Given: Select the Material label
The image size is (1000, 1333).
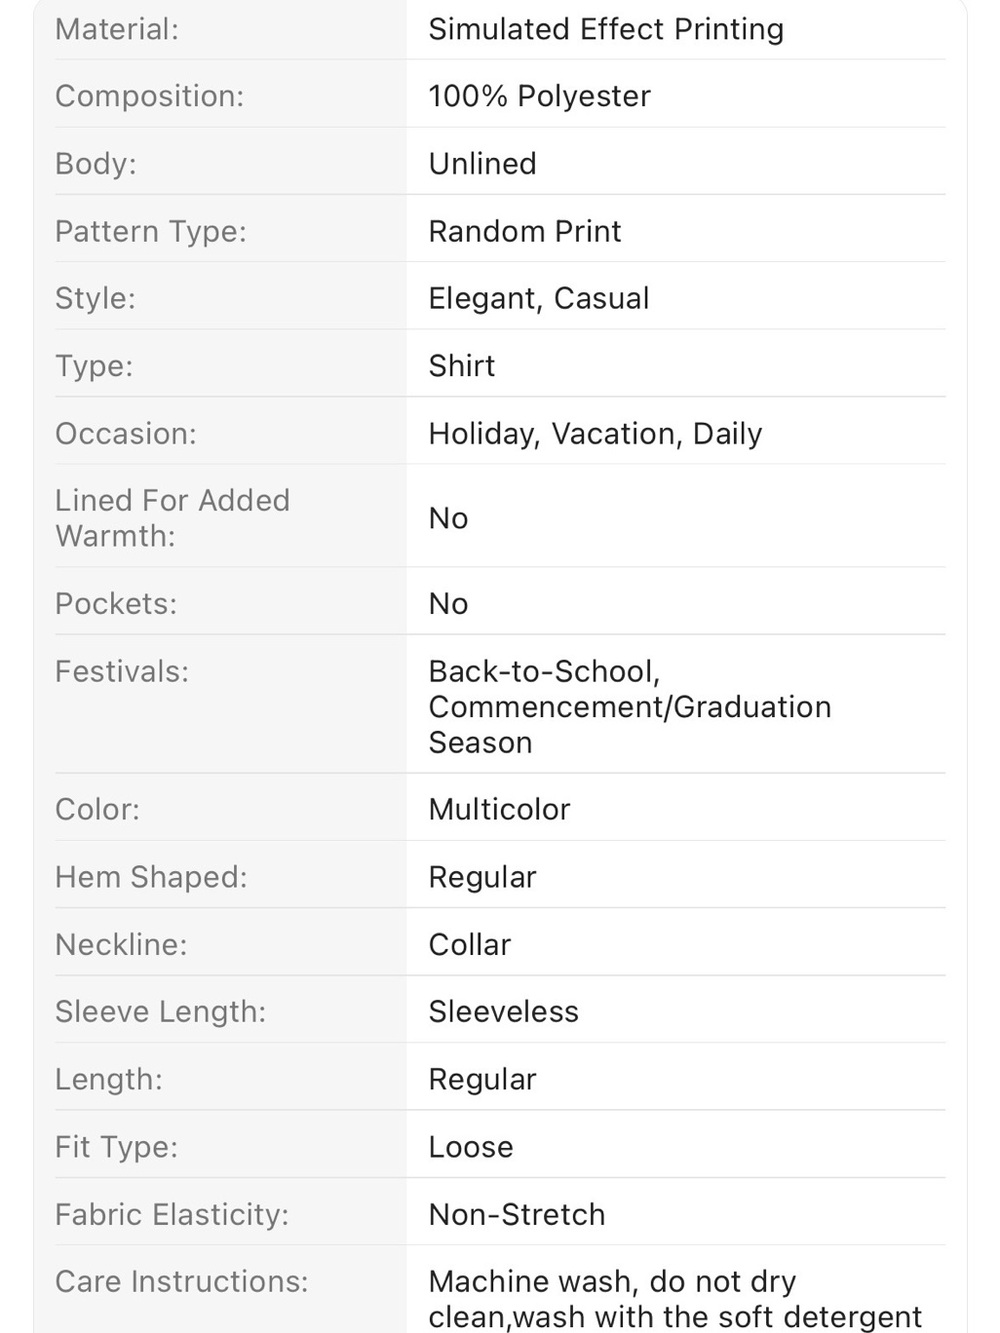Looking at the screenshot, I should coord(117,29).
